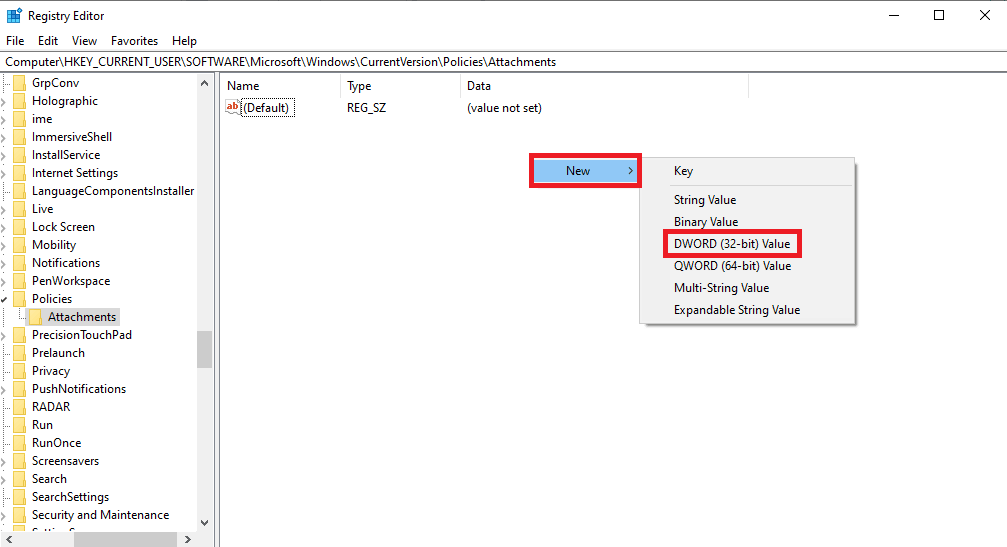
Task: Click the Attachments folder icon
Action: pyautogui.click(x=35, y=317)
